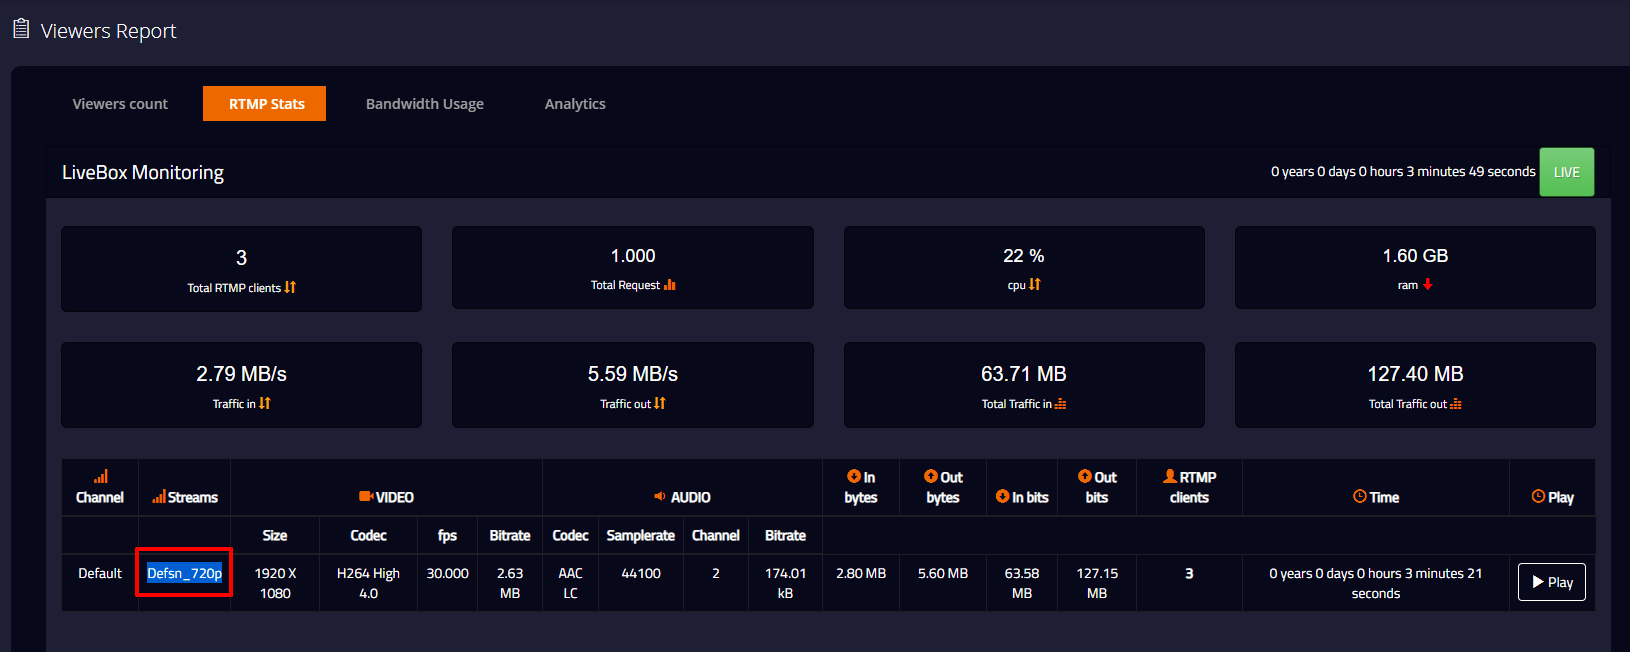Click chart icon beside Total Traffic out
This screenshot has width=1630, height=652.
click(1456, 404)
